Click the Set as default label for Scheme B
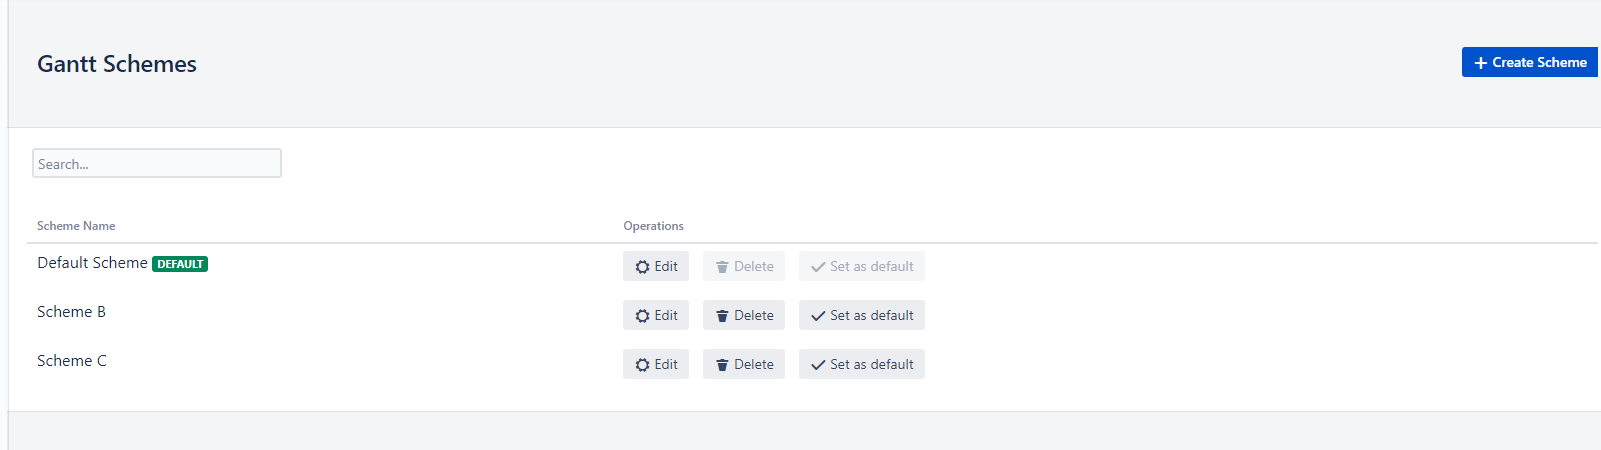Image resolution: width=1601 pixels, height=450 pixels. [871, 316]
